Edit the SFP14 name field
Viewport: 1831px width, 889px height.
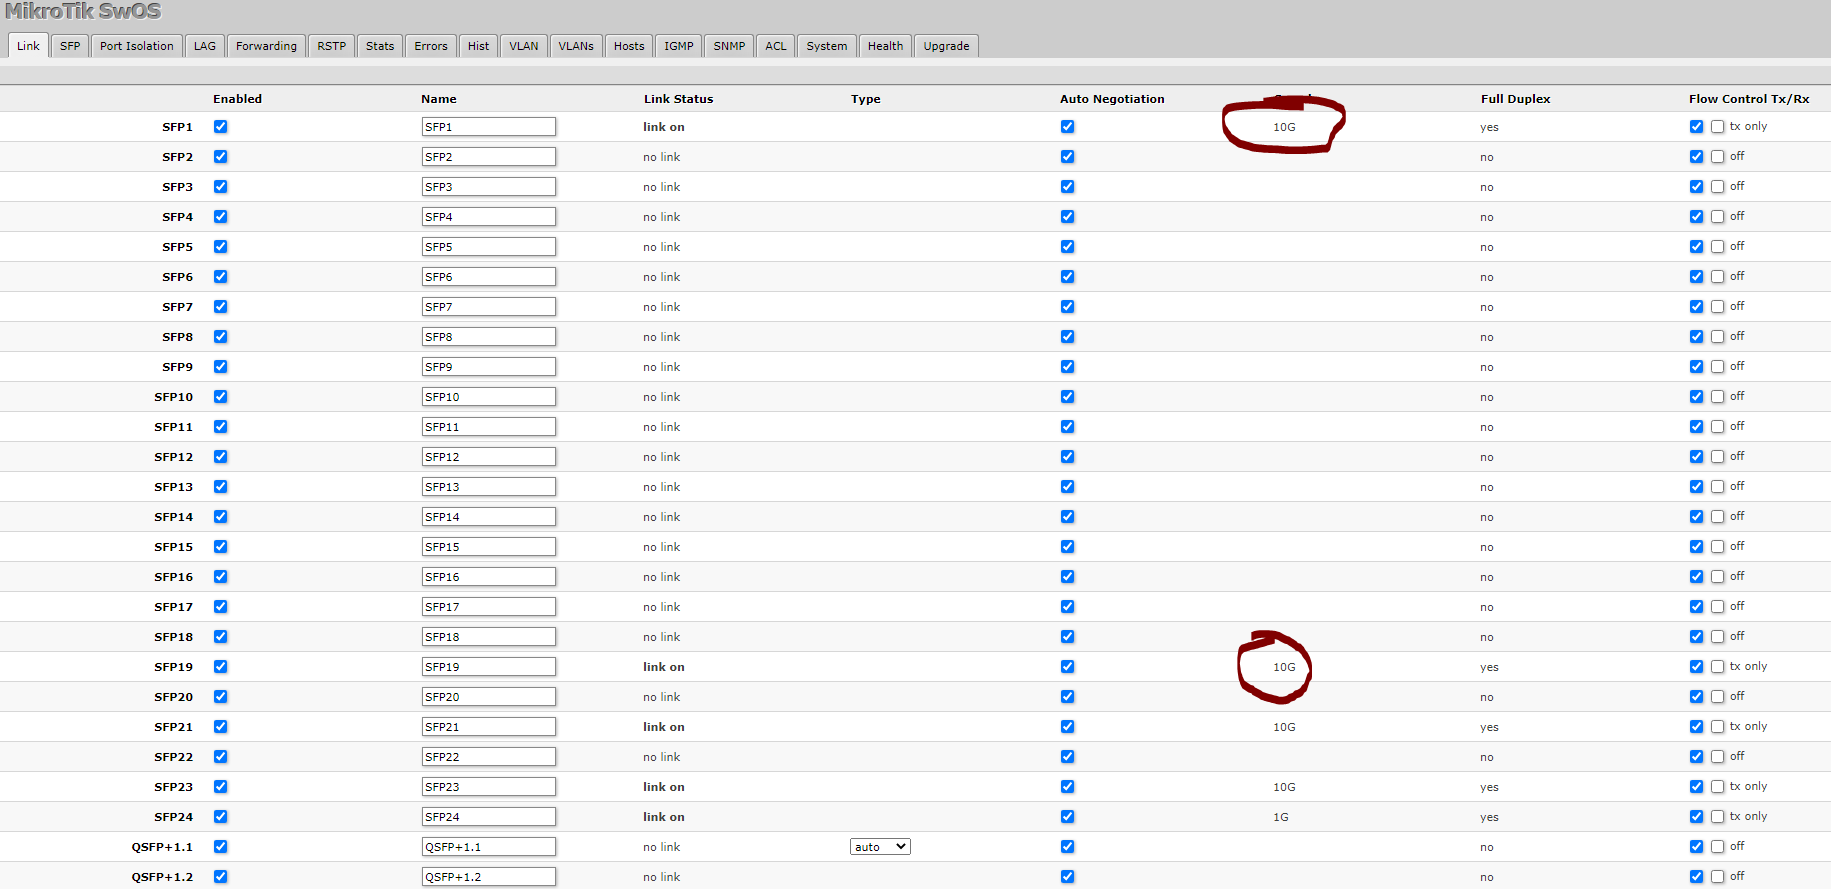coord(488,517)
